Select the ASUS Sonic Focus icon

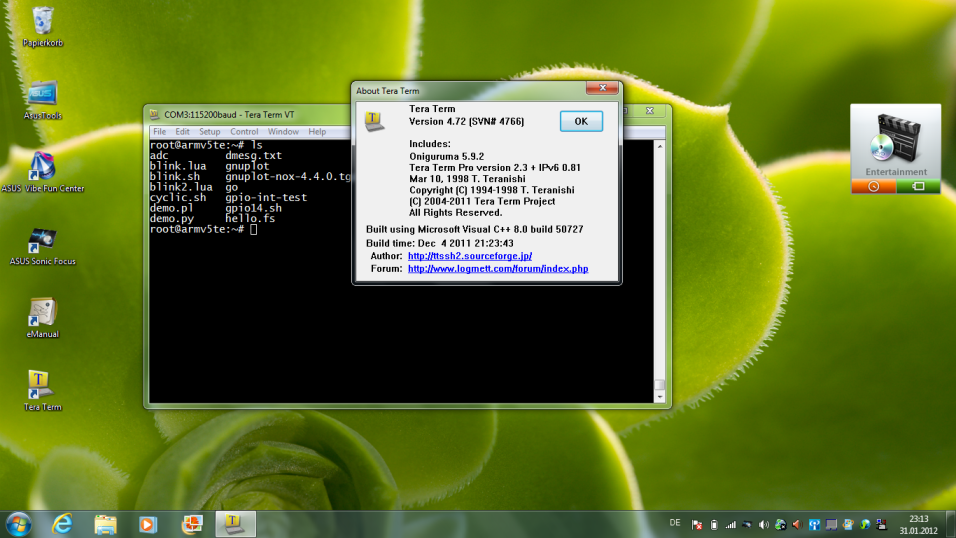[43, 245]
